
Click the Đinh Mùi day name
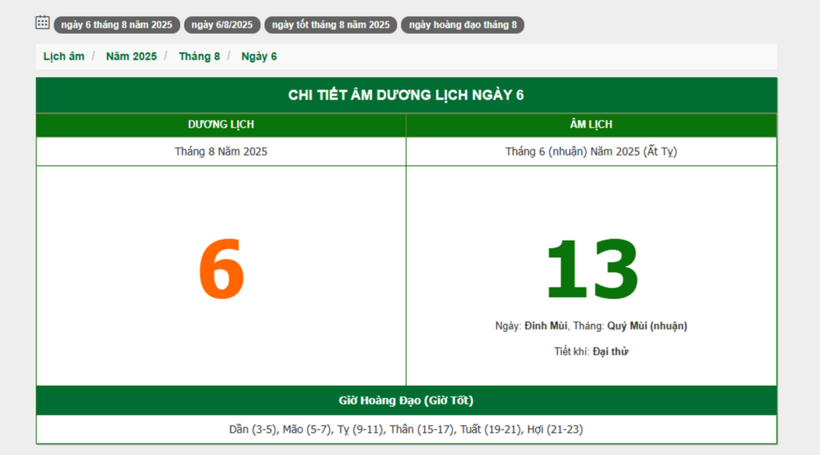coord(545,326)
